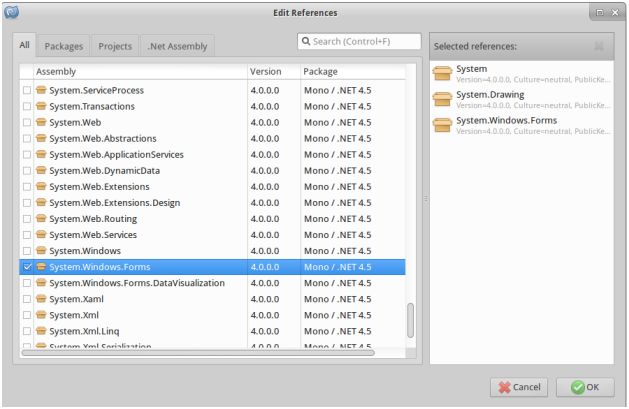Click System.Drawing icon in Selected references
Viewport: 629px width, 409px height.
442,99
